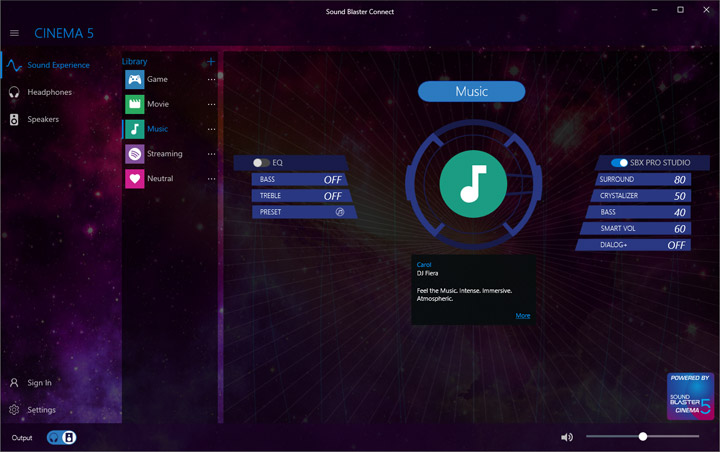Select the Movie clapperboard profile icon
Screen dimensions: 720x452
pyautogui.click(x=135, y=104)
